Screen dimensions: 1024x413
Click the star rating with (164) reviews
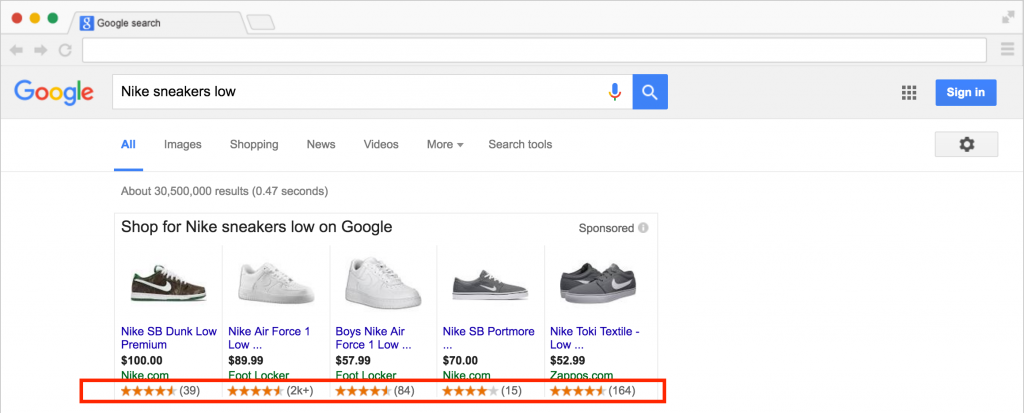[x=592, y=391]
